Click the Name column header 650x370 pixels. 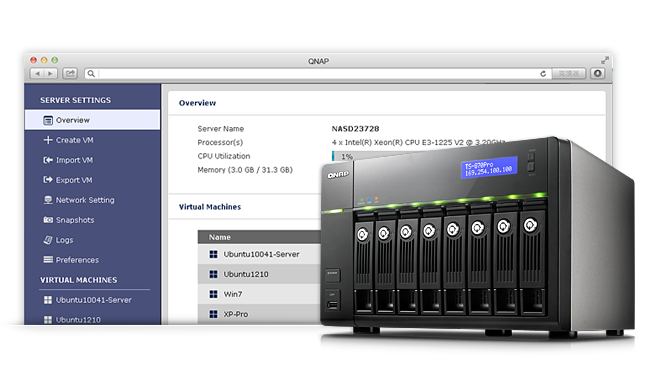(220, 237)
